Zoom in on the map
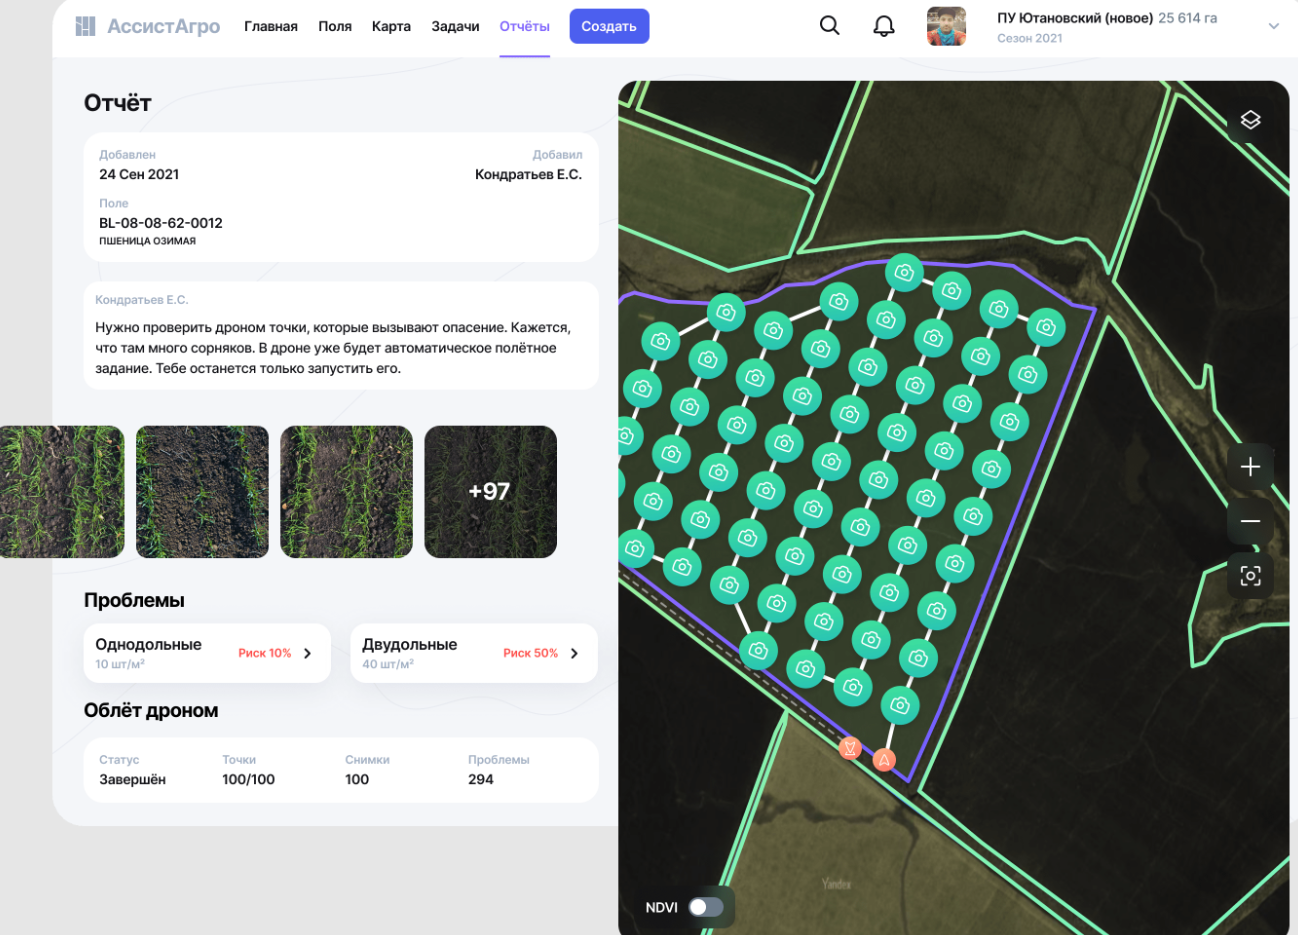The image size is (1298, 935). [x=1250, y=467]
